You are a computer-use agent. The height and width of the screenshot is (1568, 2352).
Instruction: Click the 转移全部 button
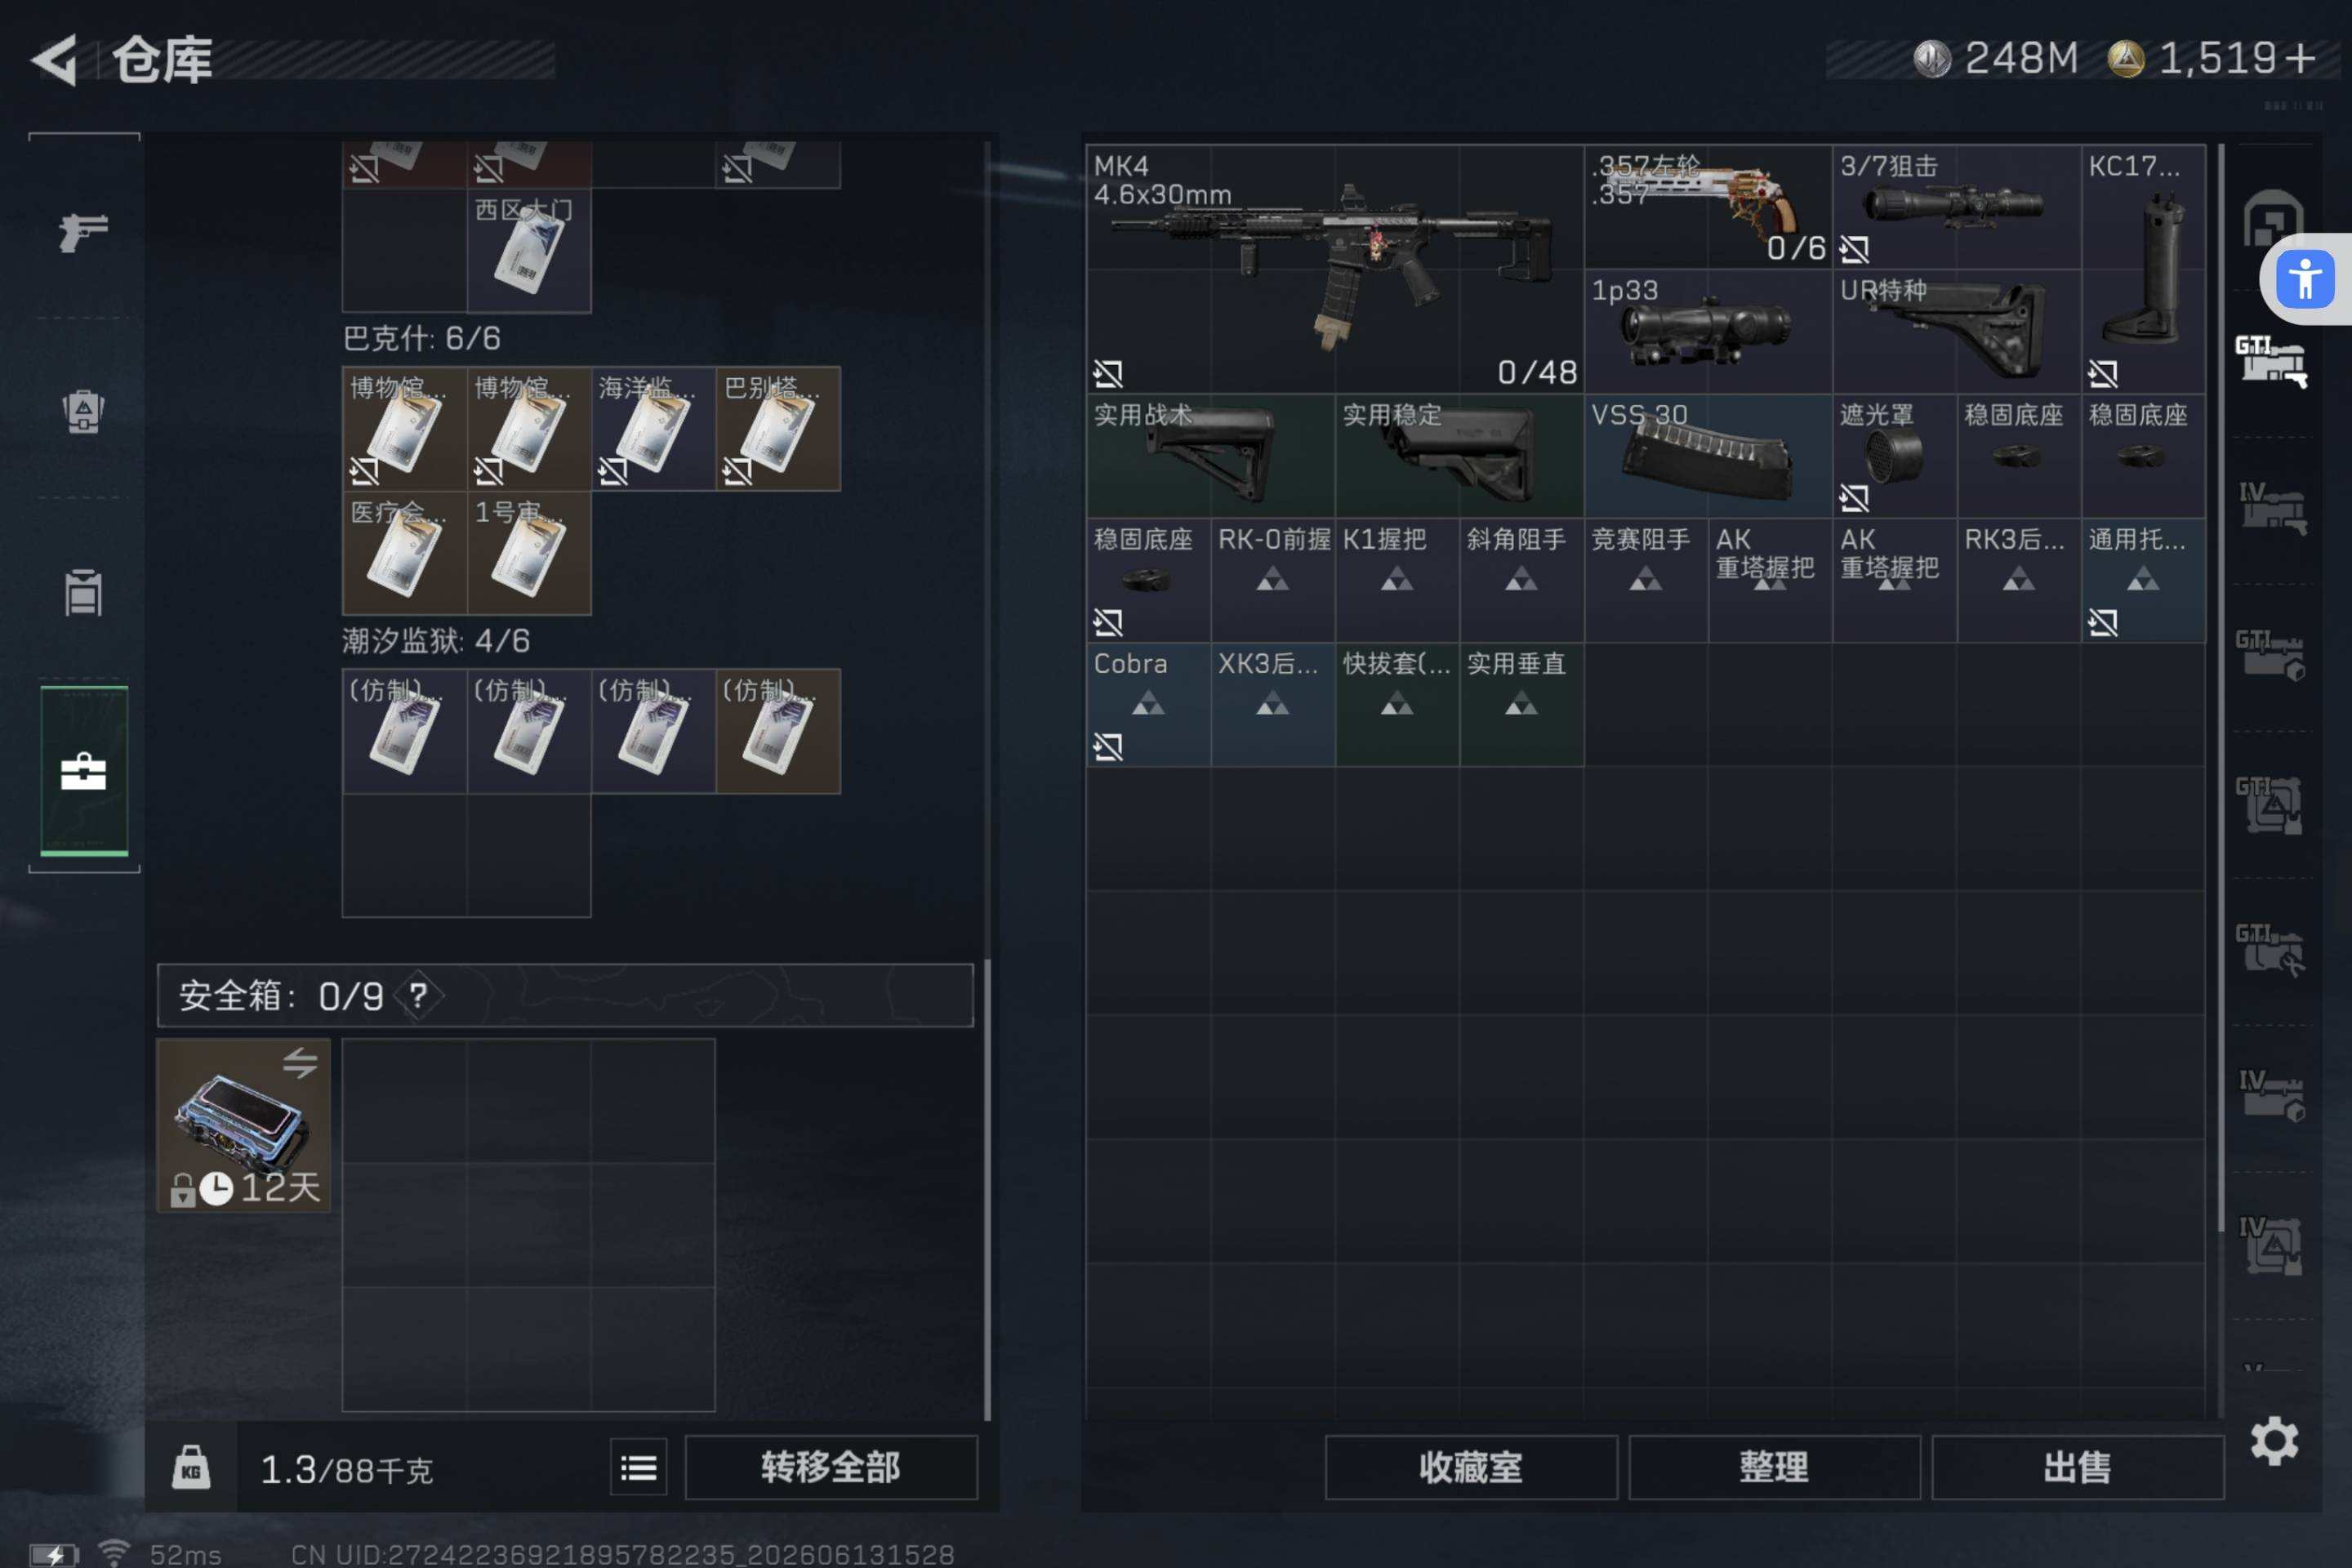(x=831, y=1468)
